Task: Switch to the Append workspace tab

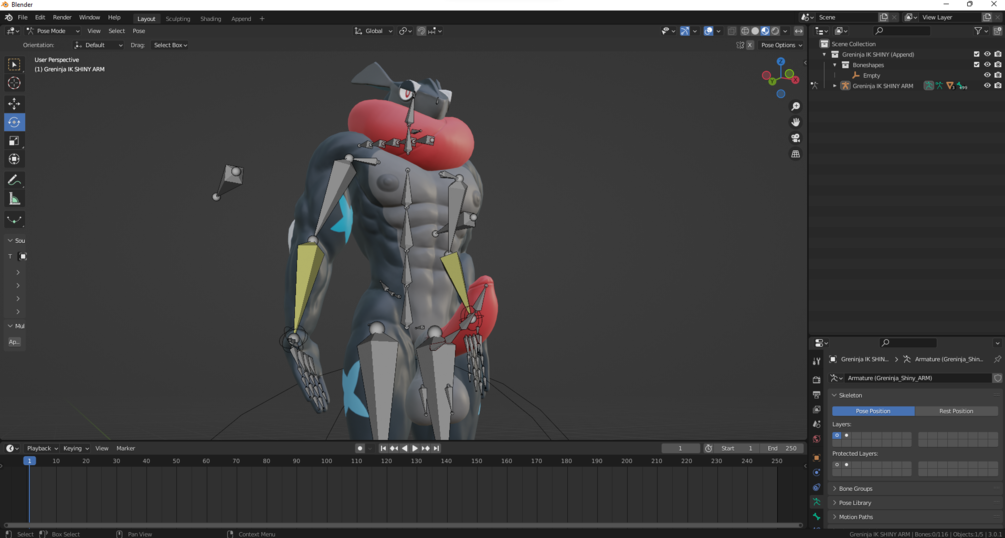Action: tap(241, 19)
